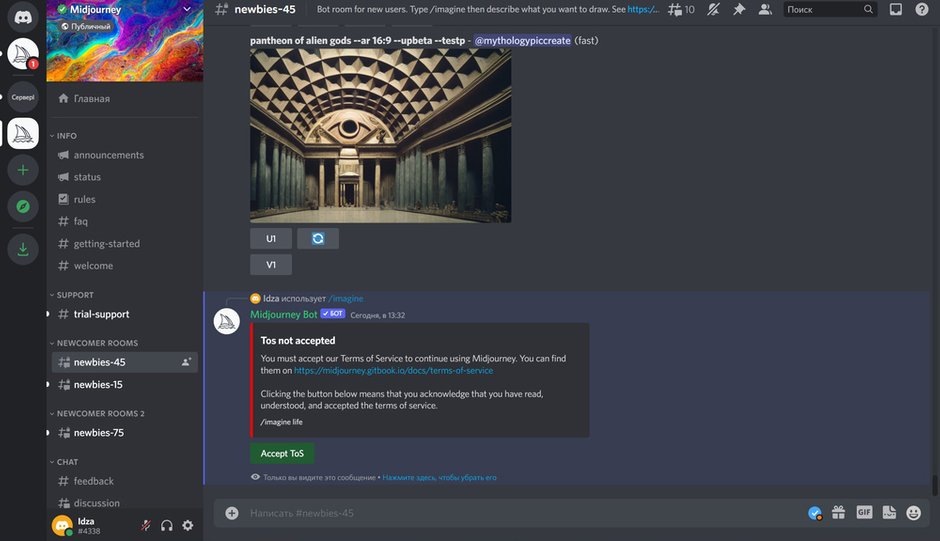Open the emoji picker
The width and height of the screenshot is (940, 541).
click(914, 513)
